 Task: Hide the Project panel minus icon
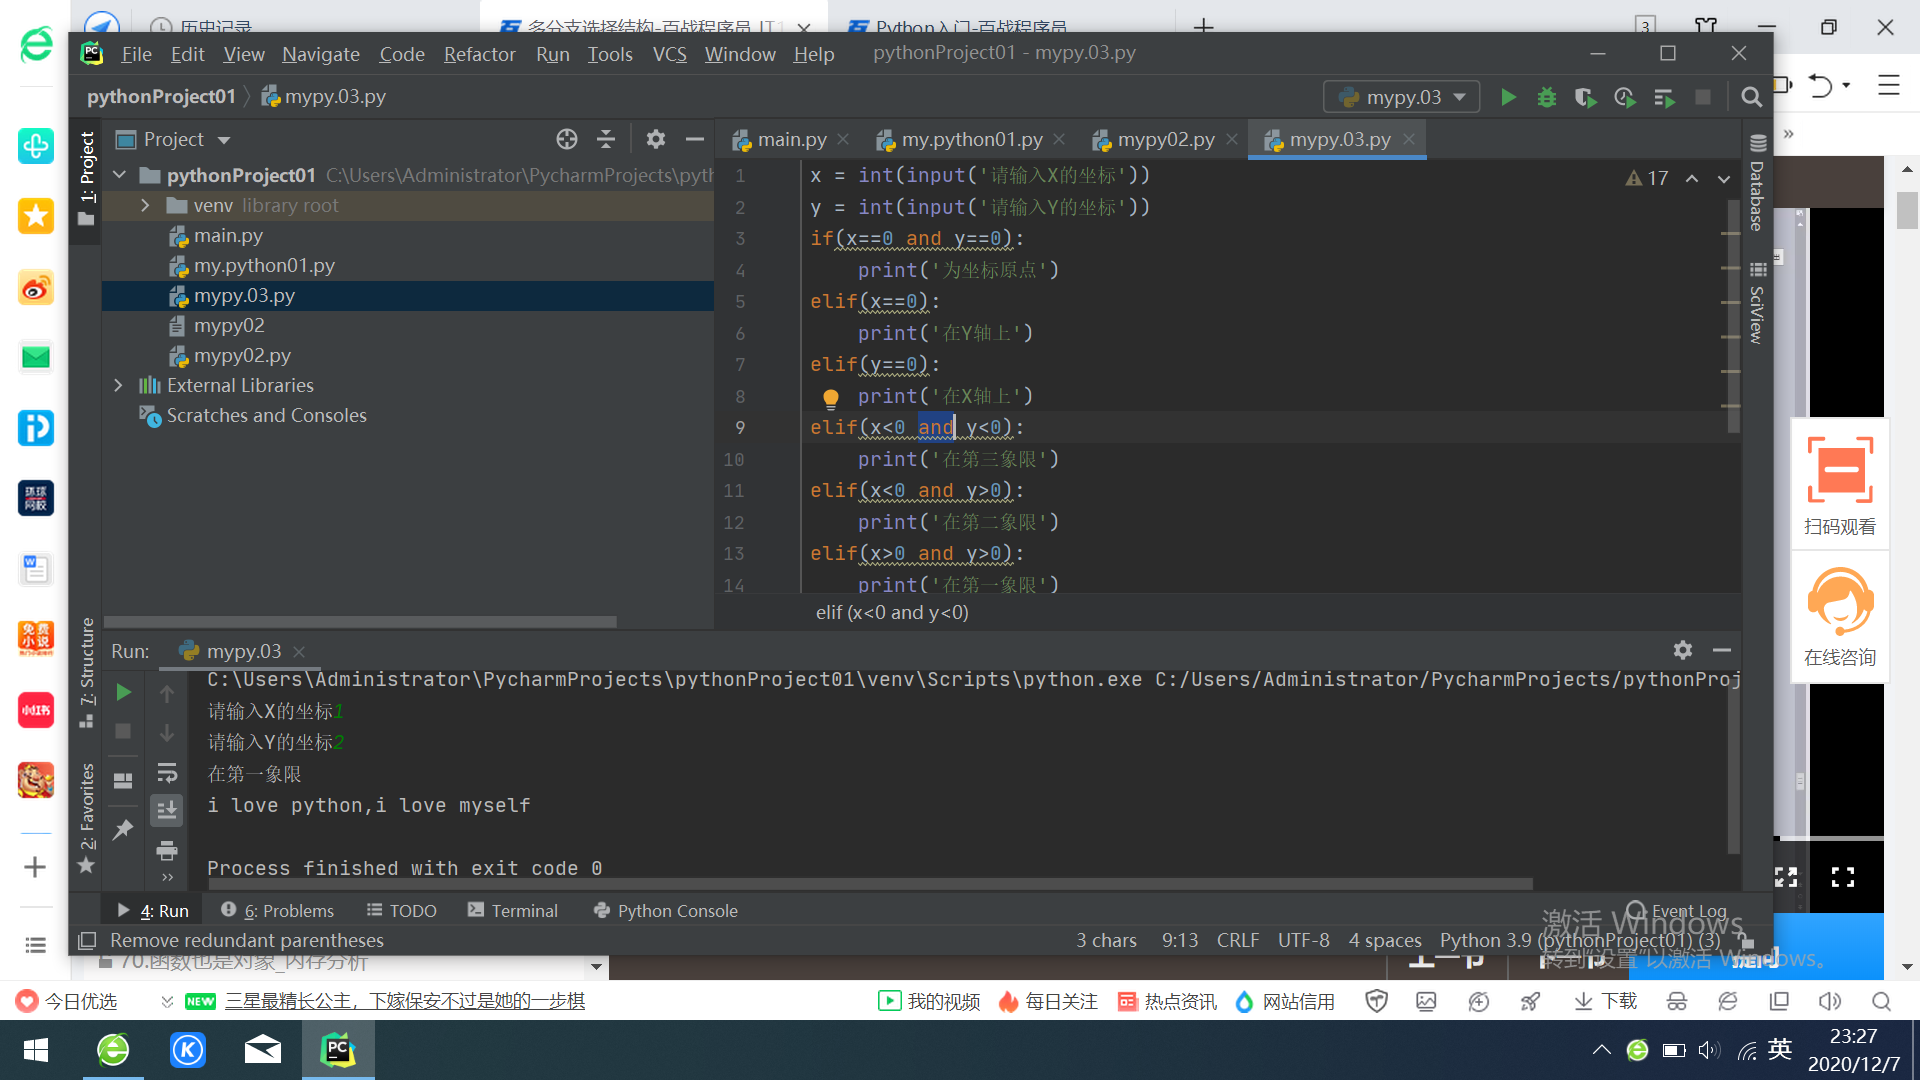point(695,139)
